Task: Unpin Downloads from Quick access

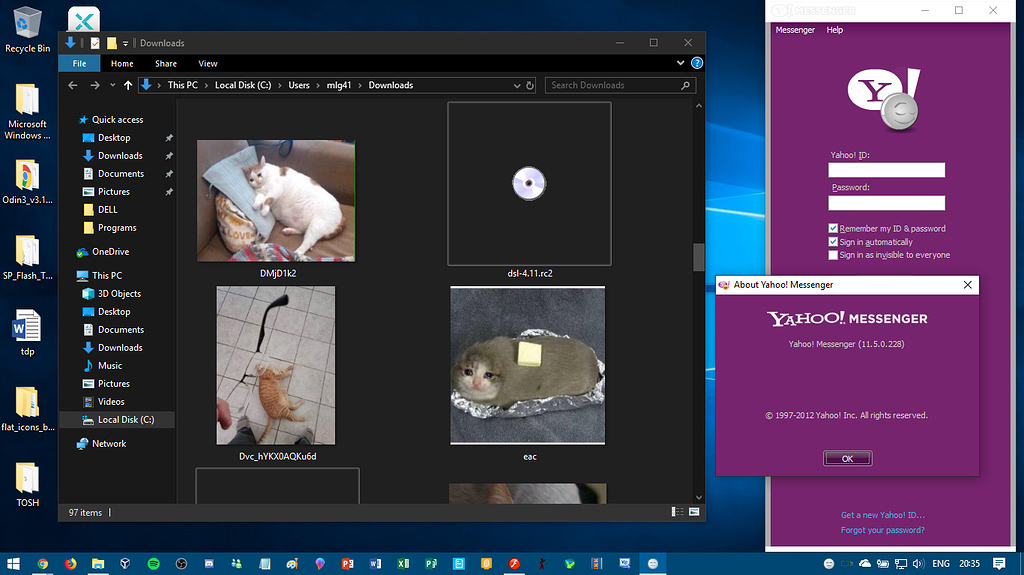Action: 169,156
